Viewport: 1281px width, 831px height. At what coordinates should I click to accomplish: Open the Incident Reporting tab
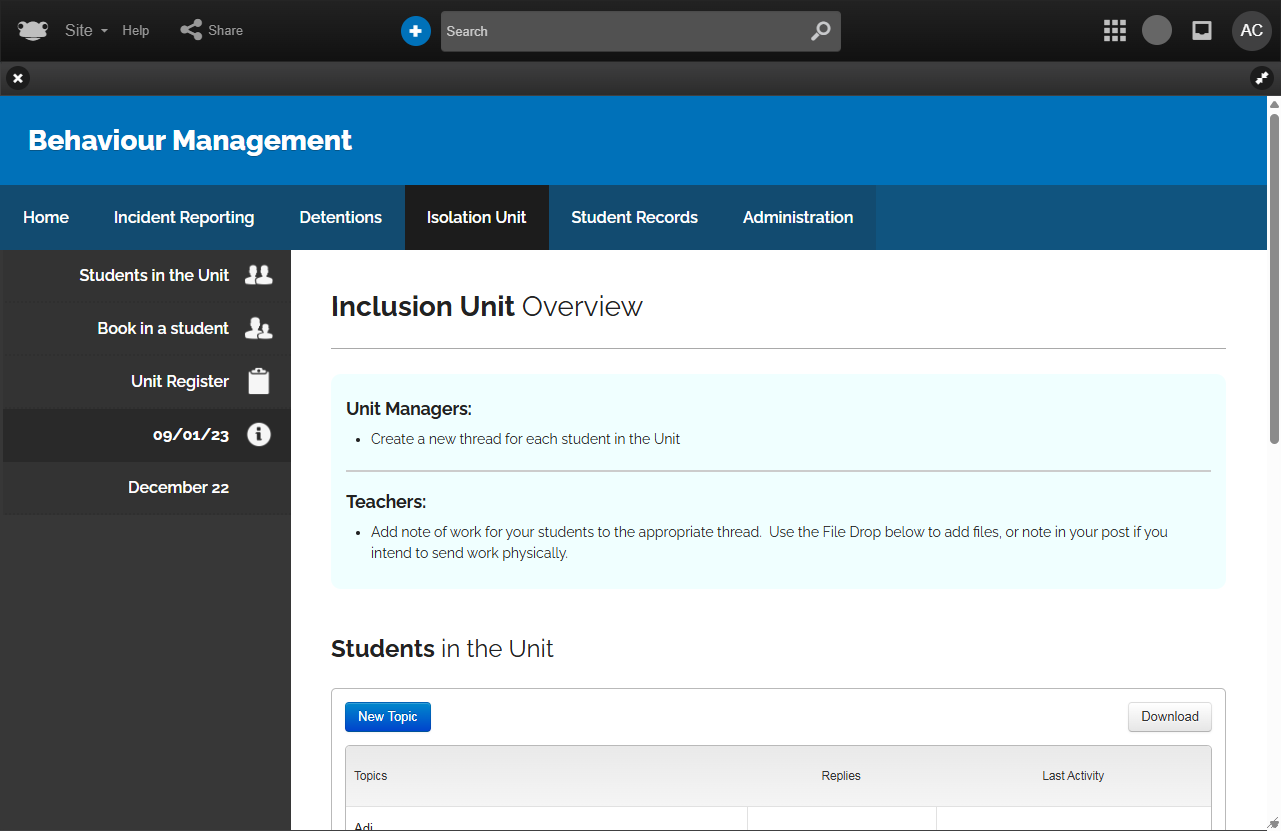point(184,217)
